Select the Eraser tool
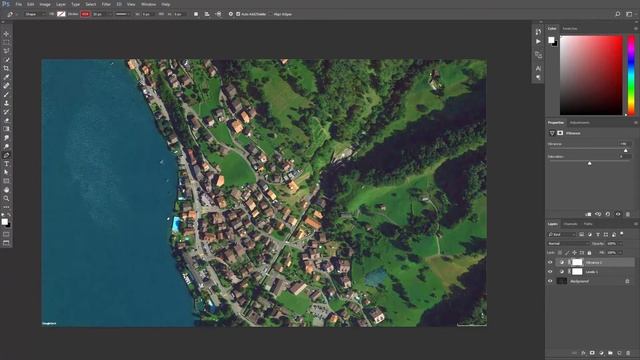 [6, 120]
